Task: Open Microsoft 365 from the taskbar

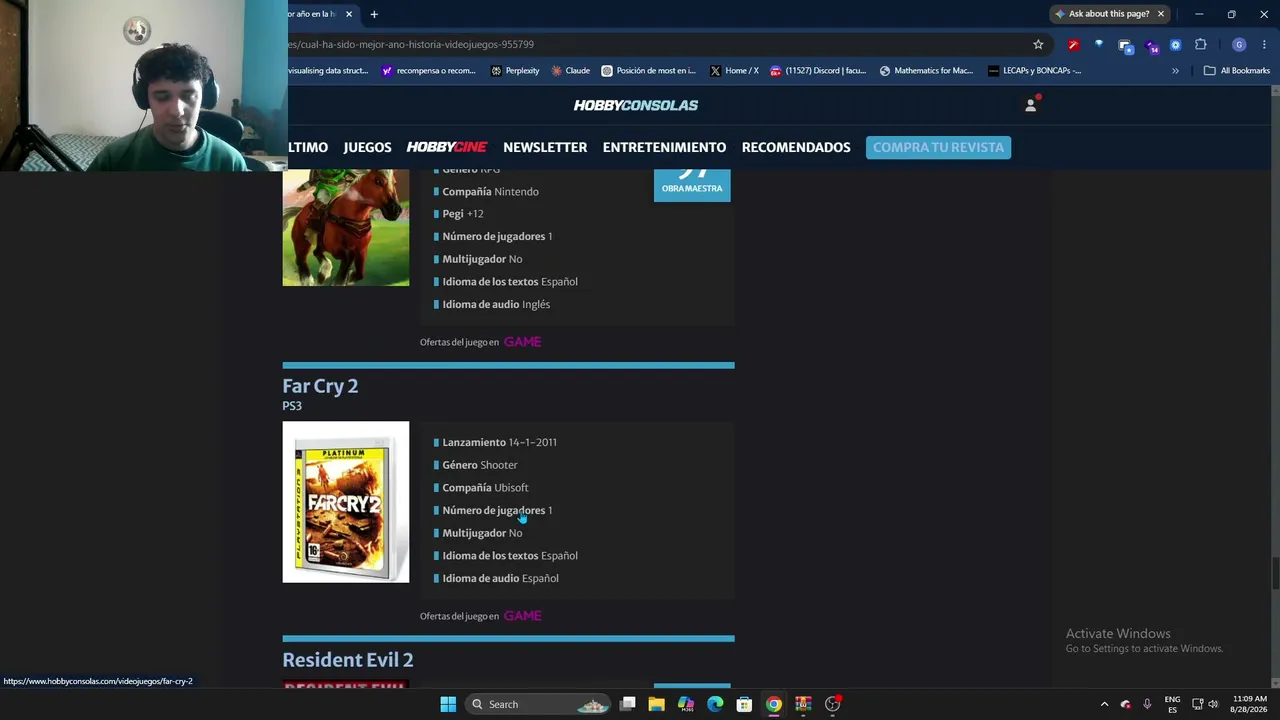Action: pyautogui.click(x=686, y=704)
